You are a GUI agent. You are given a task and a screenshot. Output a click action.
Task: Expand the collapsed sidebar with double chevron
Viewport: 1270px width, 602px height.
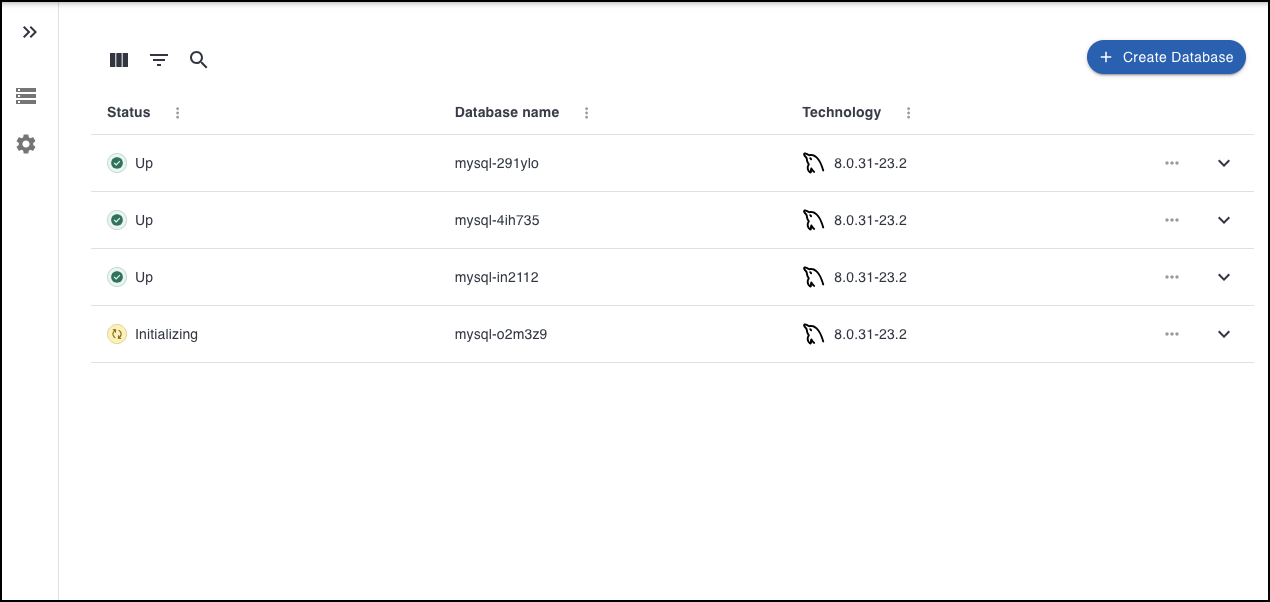(x=30, y=32)
